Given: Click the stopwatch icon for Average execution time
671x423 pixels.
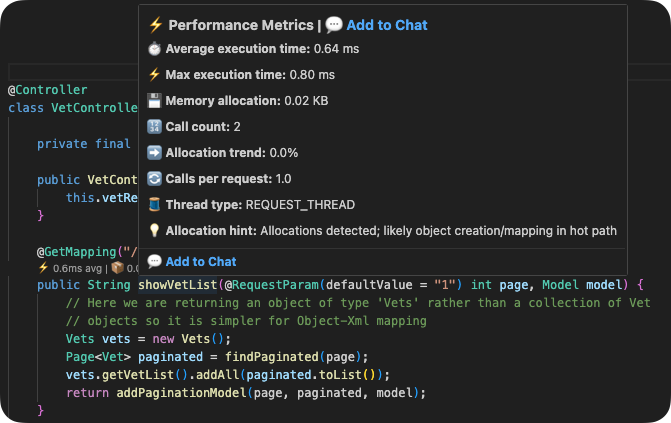Looking at the screenshot, I should [154, 49].
